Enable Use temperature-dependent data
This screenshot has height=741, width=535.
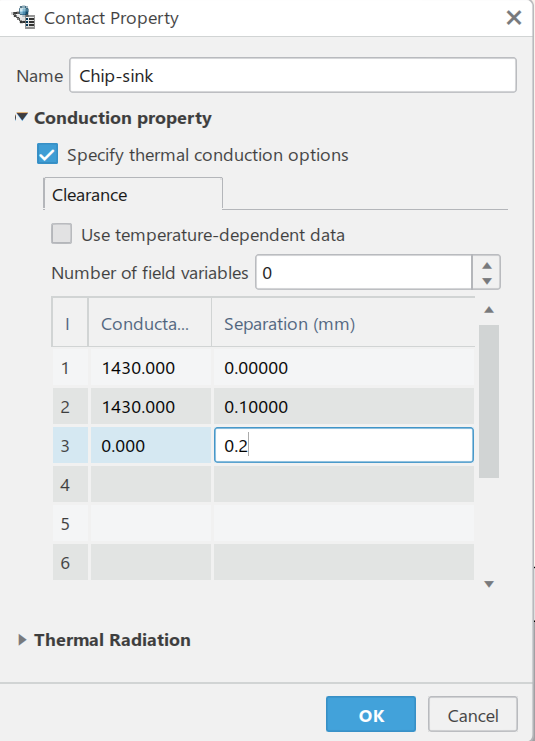(x=61, y=234)
